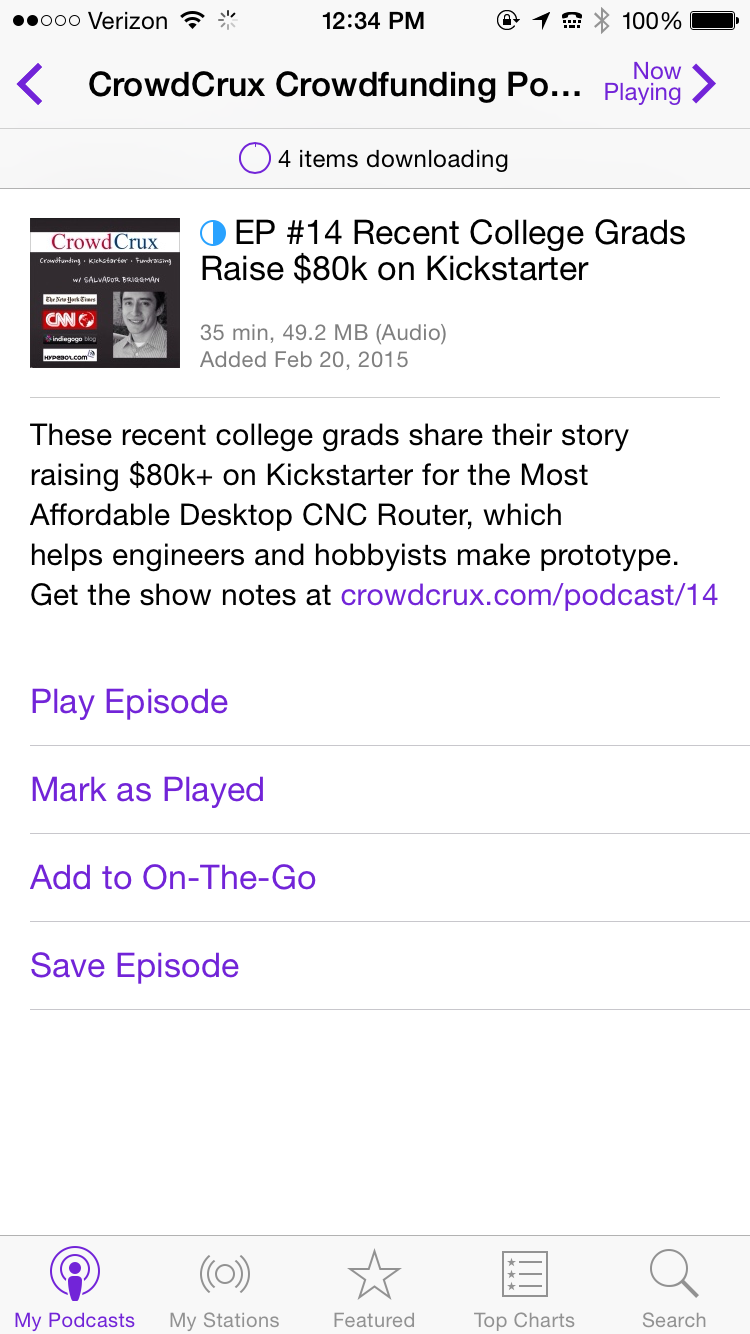The height and width of the screenshot is (1334, 750).
Task: Tap the CrowdCrux Crowdfunding Podcast title
Action: point(335,85)
